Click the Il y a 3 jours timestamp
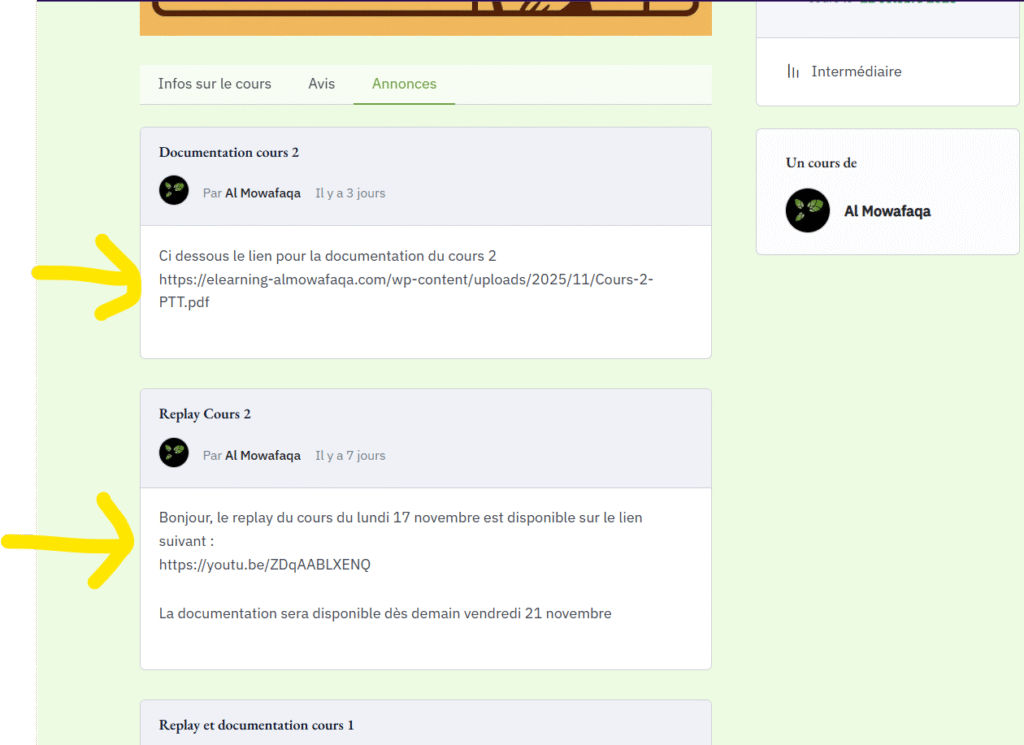Viewport: 1024px width, 745px height. 350,193
